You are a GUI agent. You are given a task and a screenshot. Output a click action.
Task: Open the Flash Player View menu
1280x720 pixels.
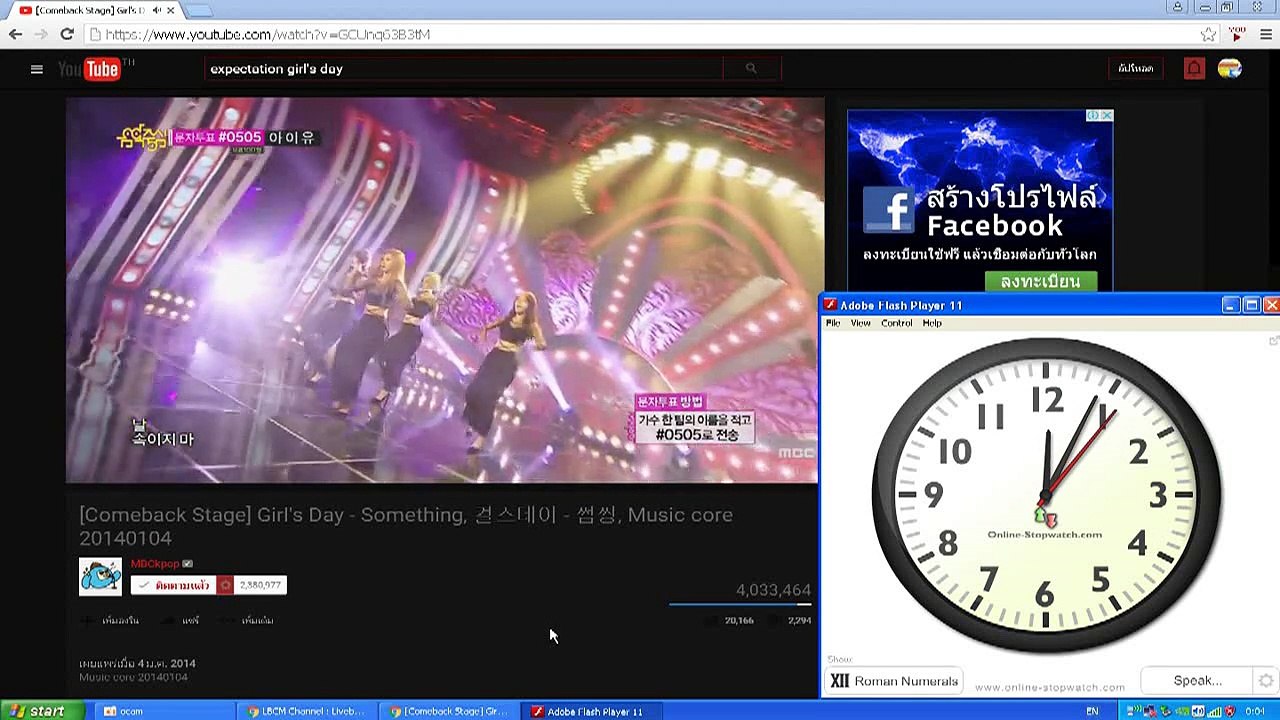(x=860, y=323)
